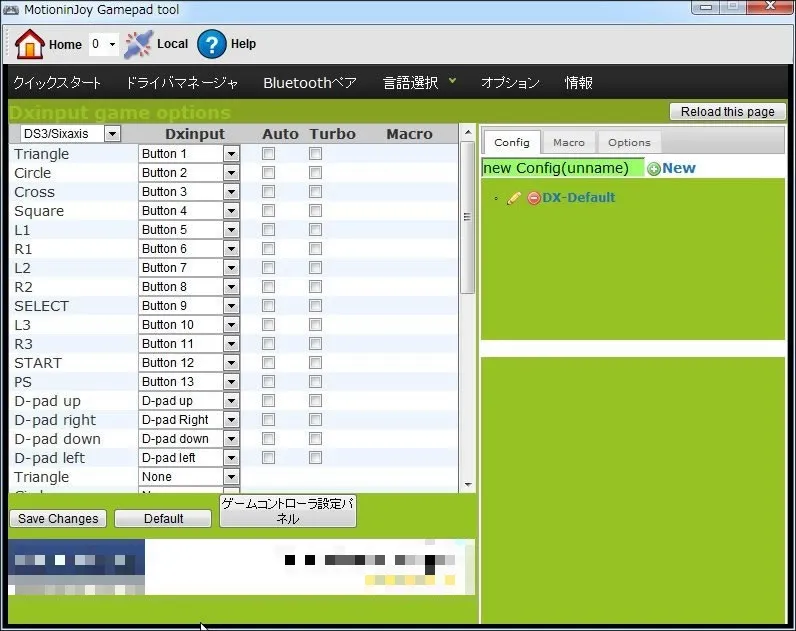This screenshot has height=631, width=796.
Task: Open the ドライバマネージャ menu item
Action: click(182, 83)
